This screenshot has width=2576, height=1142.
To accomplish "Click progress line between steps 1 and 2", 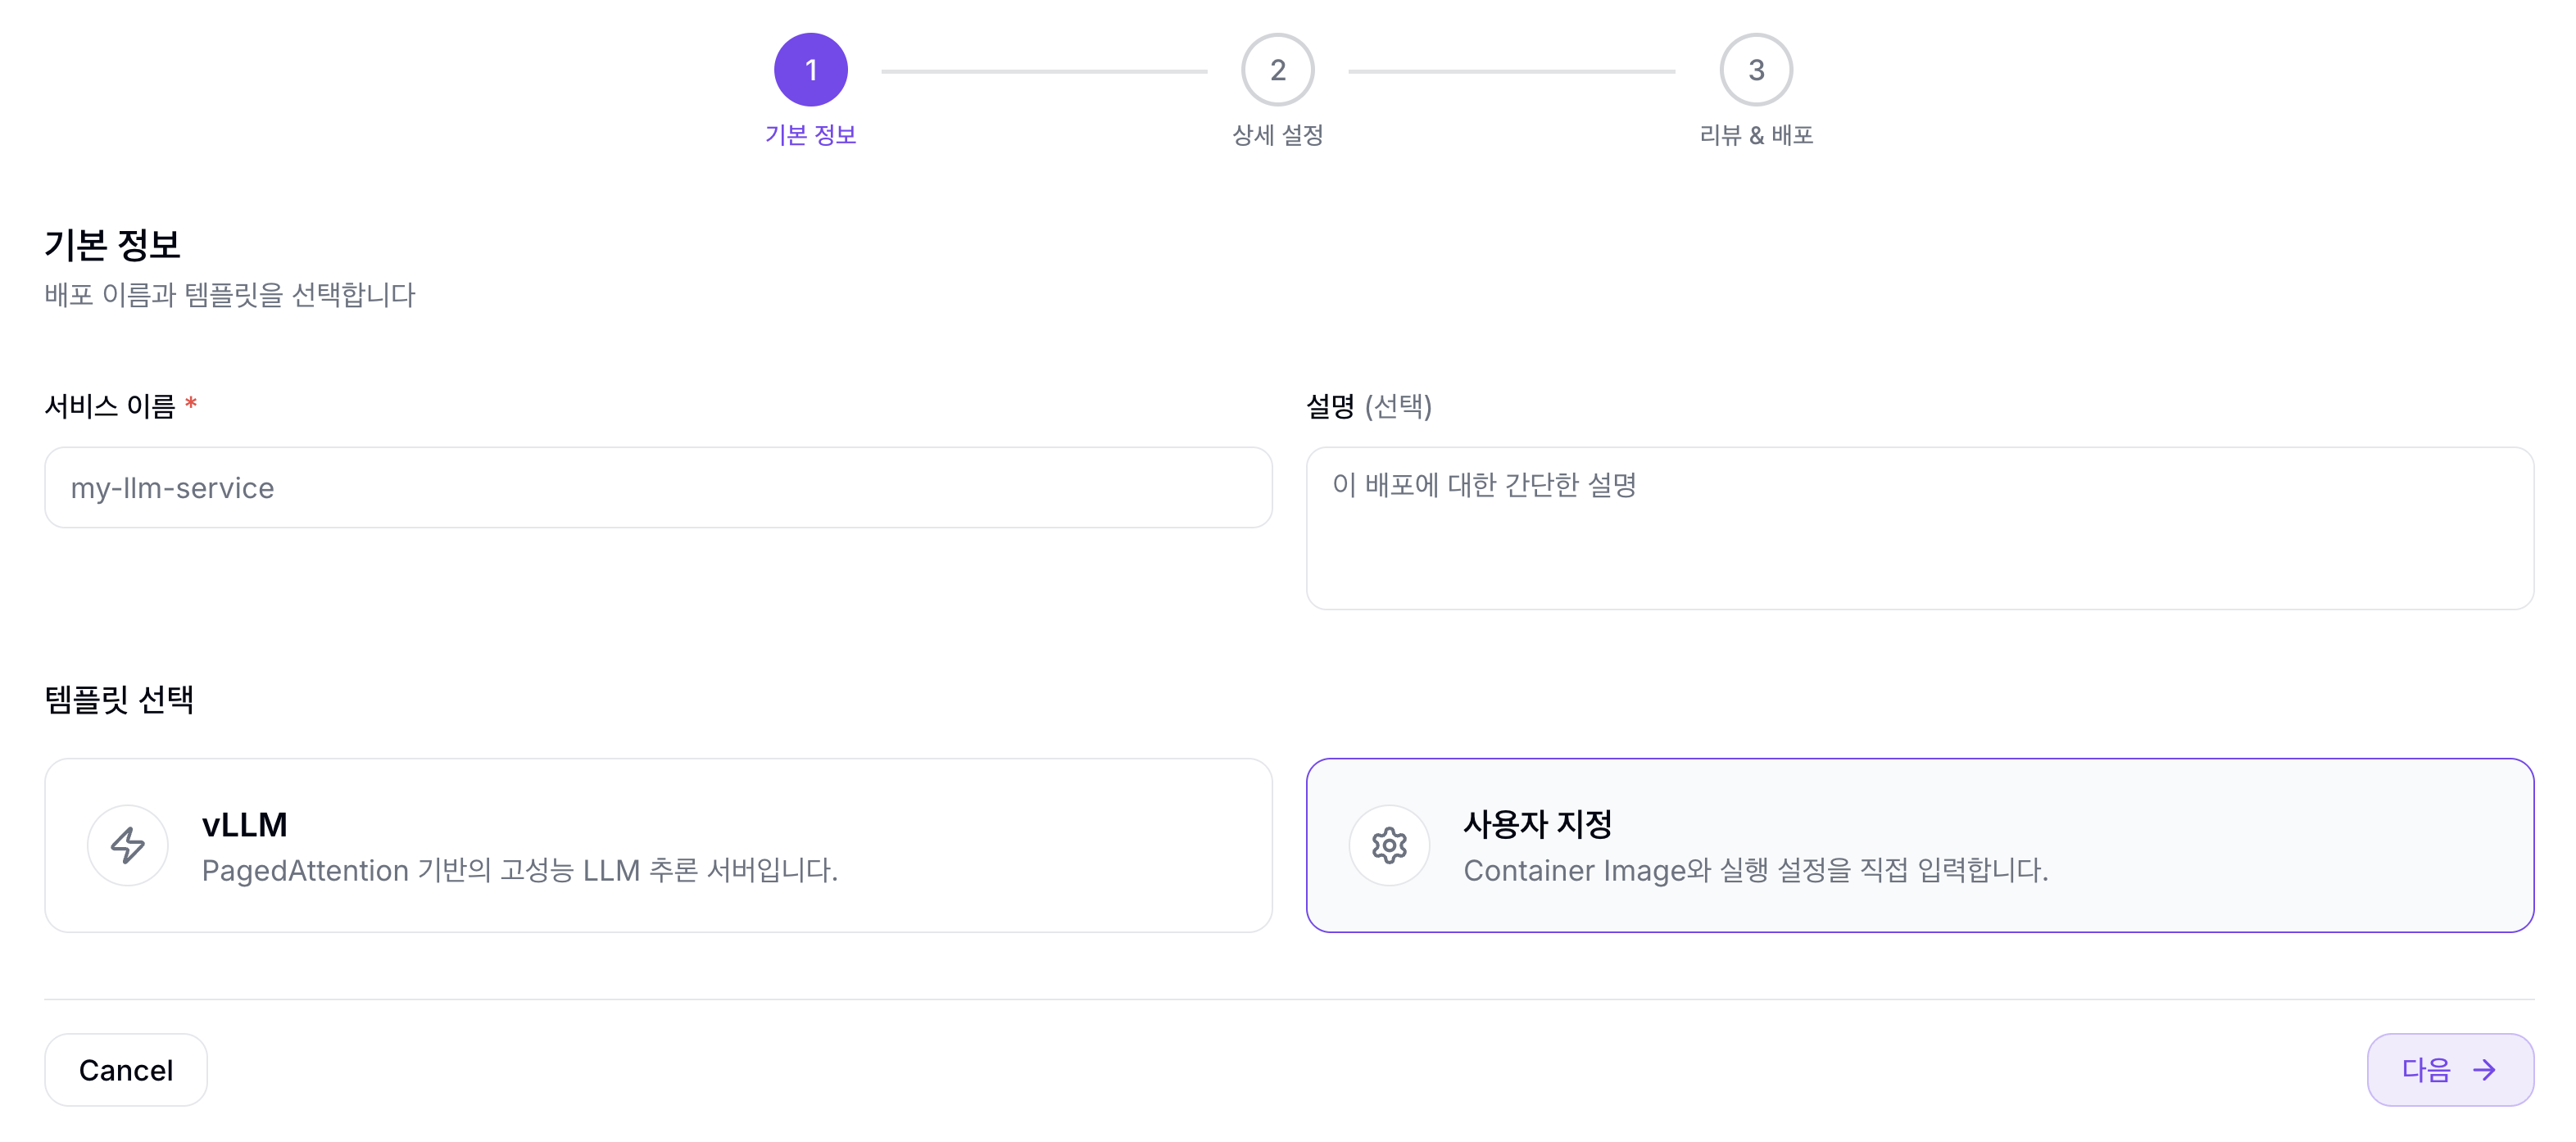I will pos(1044,71).
